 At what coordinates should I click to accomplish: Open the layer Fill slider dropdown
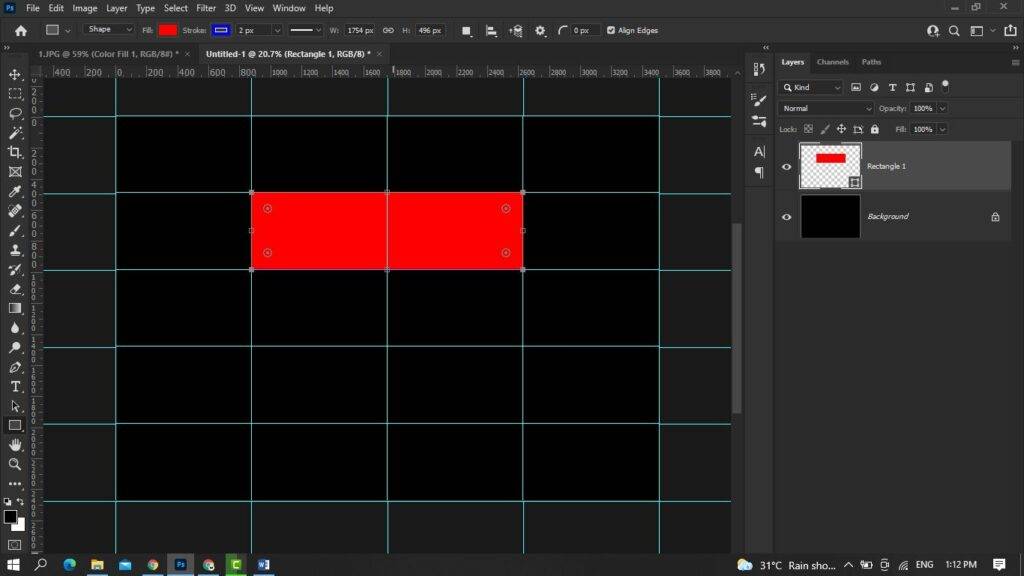tap(942, 129)
